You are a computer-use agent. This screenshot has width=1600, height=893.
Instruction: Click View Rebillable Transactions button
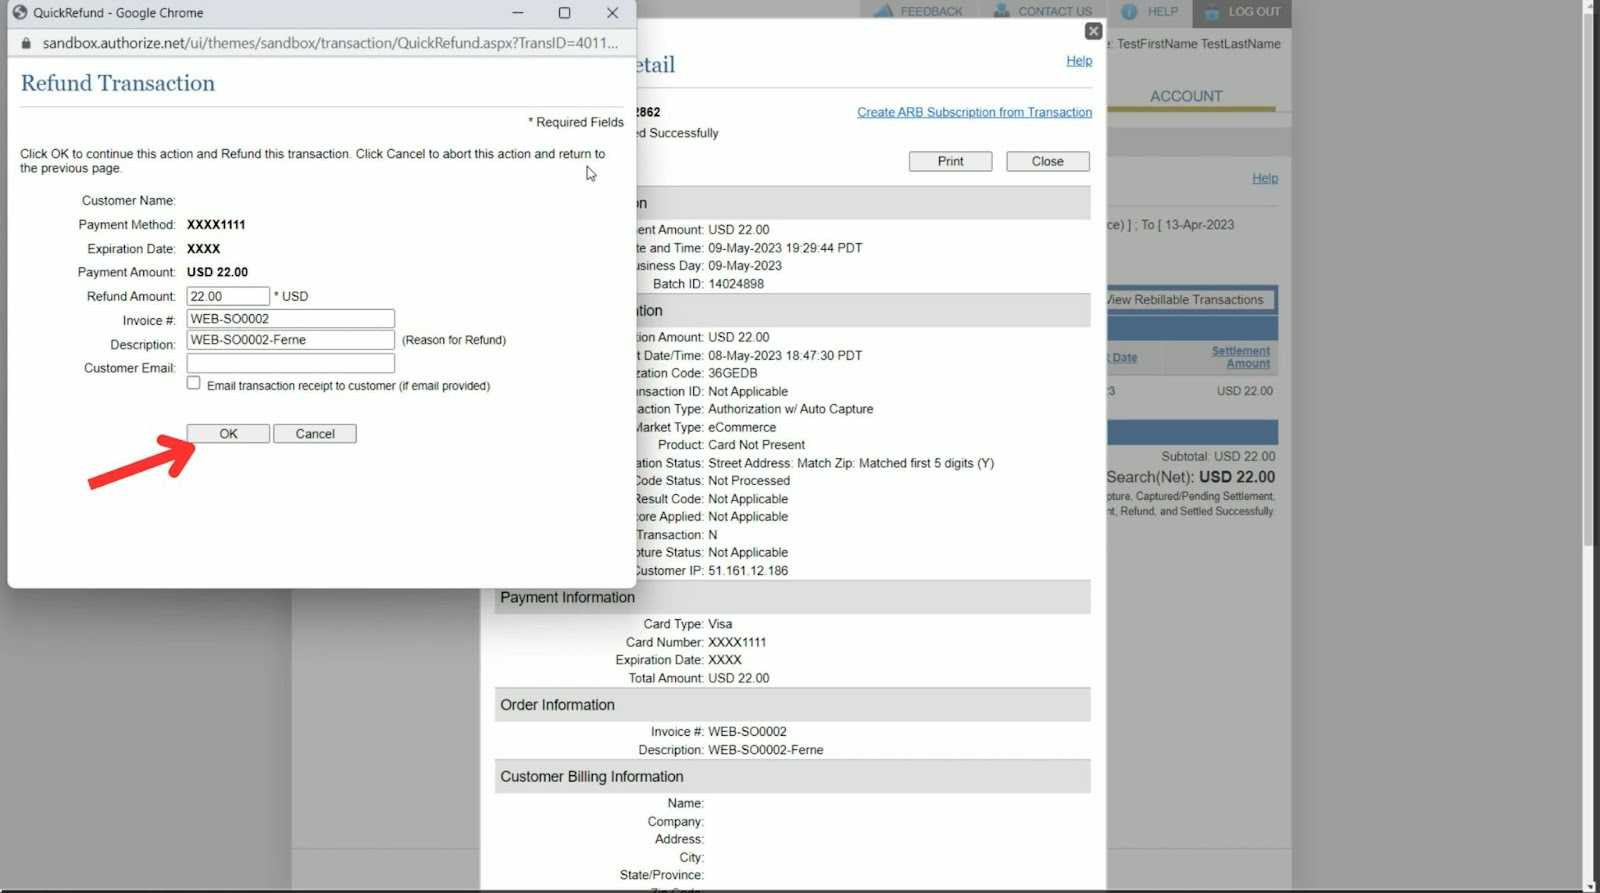1188,300
